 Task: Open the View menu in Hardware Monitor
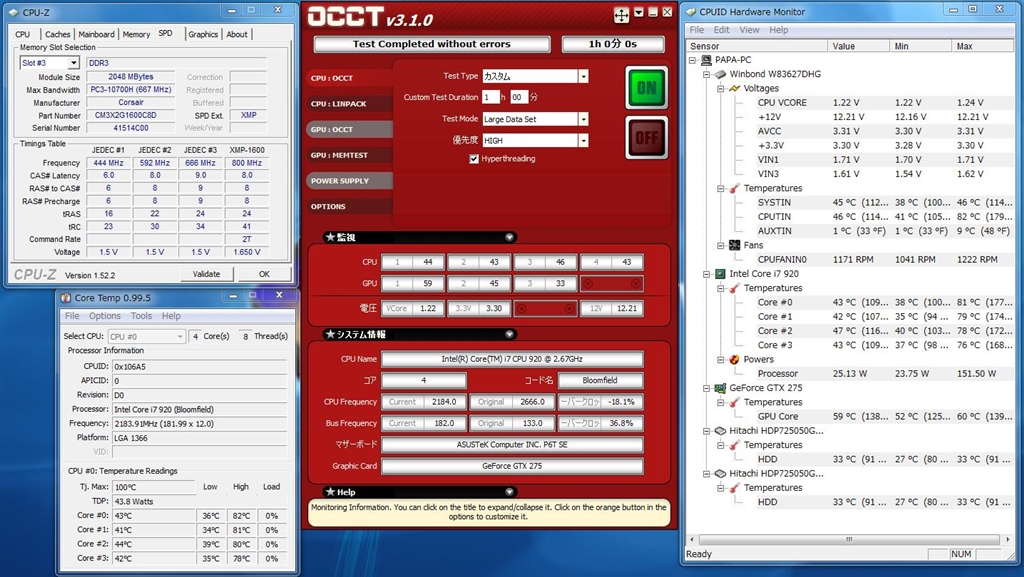pos(749,30)
